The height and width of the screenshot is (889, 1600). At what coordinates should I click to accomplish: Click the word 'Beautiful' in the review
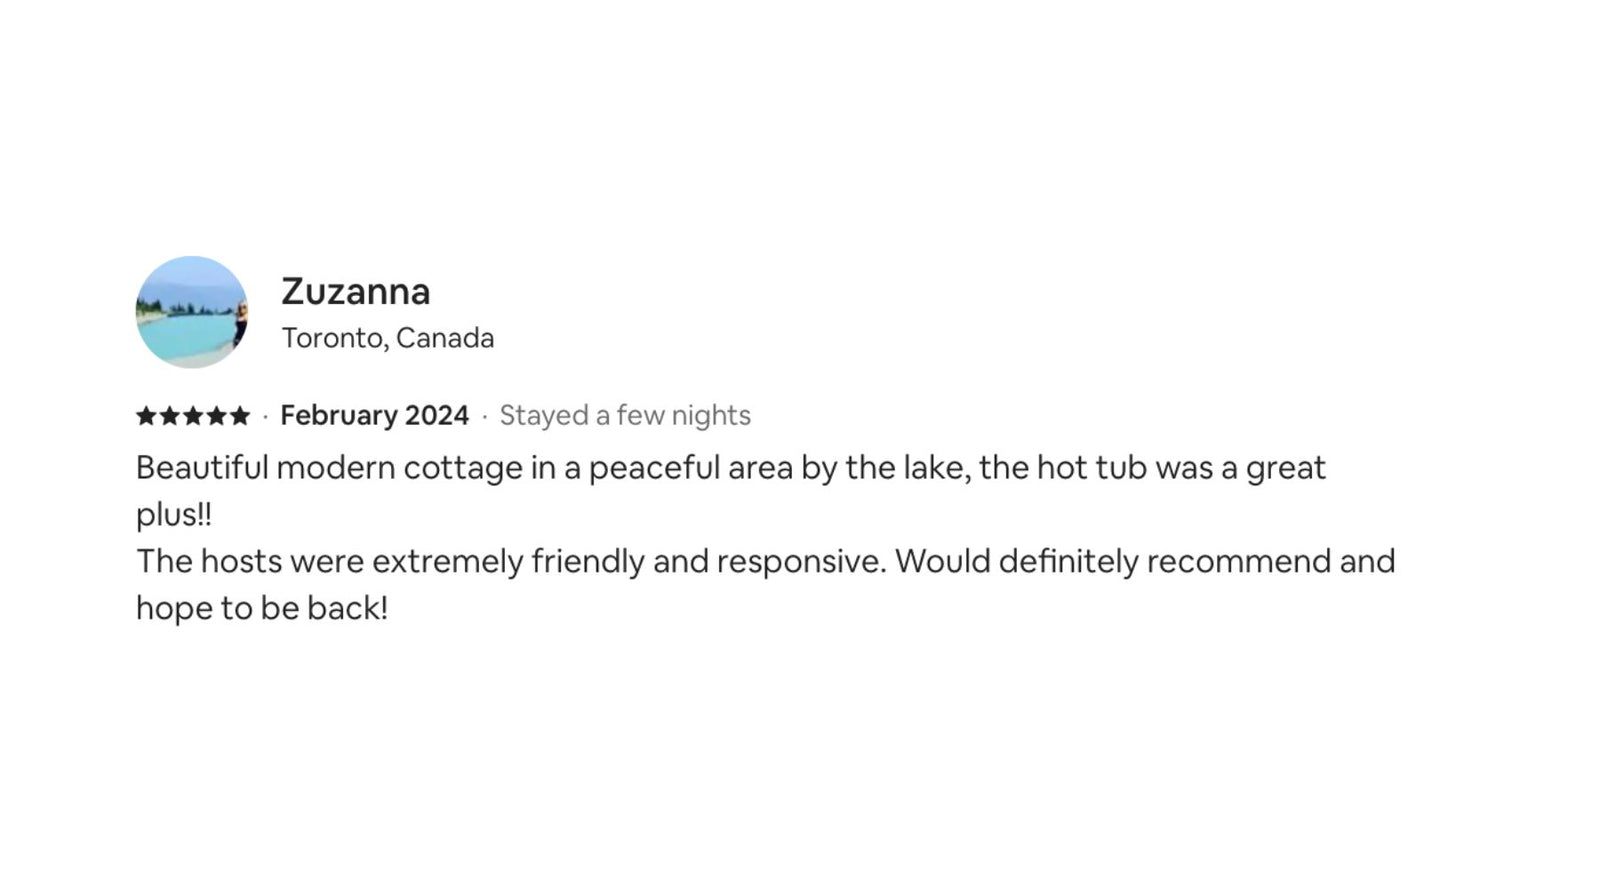pyautogui.click(x=202, y=468)
